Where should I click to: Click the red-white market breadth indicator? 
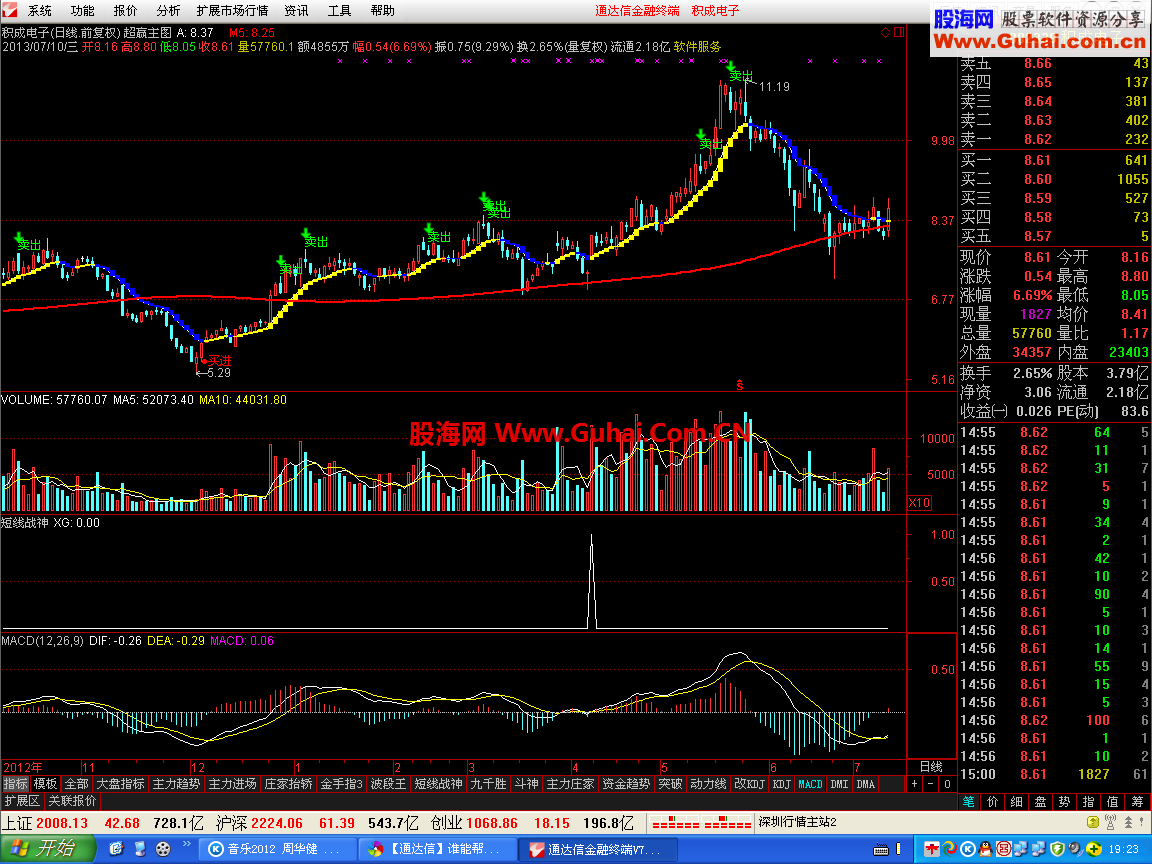coord(701,822)
